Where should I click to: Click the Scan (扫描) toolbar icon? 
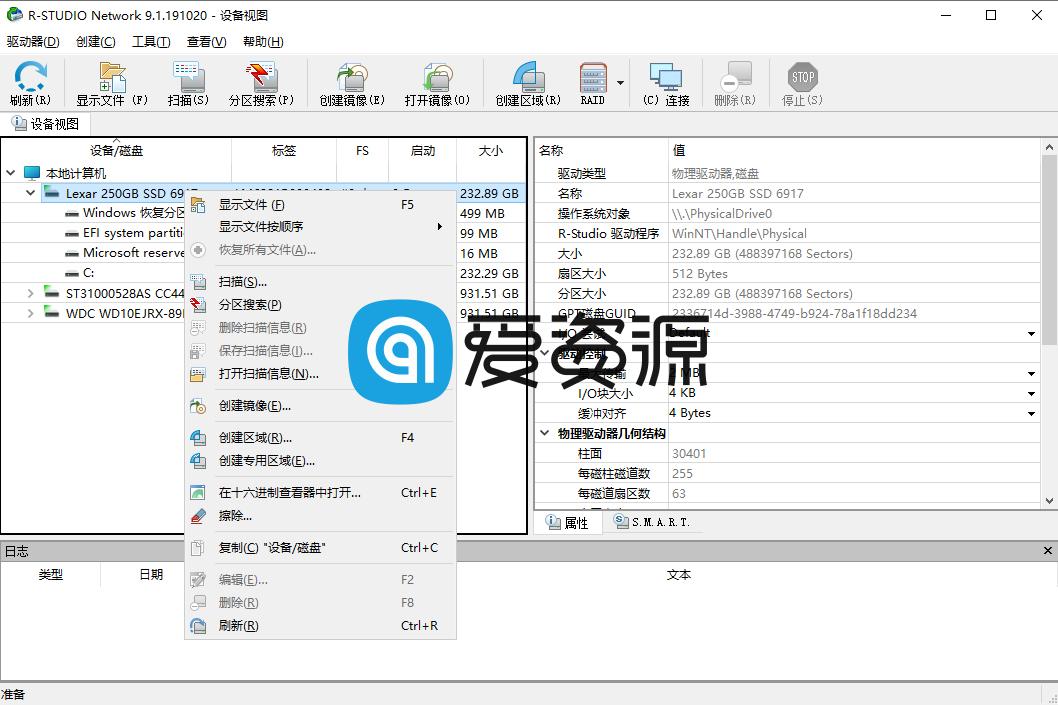(x=188, y=84)
